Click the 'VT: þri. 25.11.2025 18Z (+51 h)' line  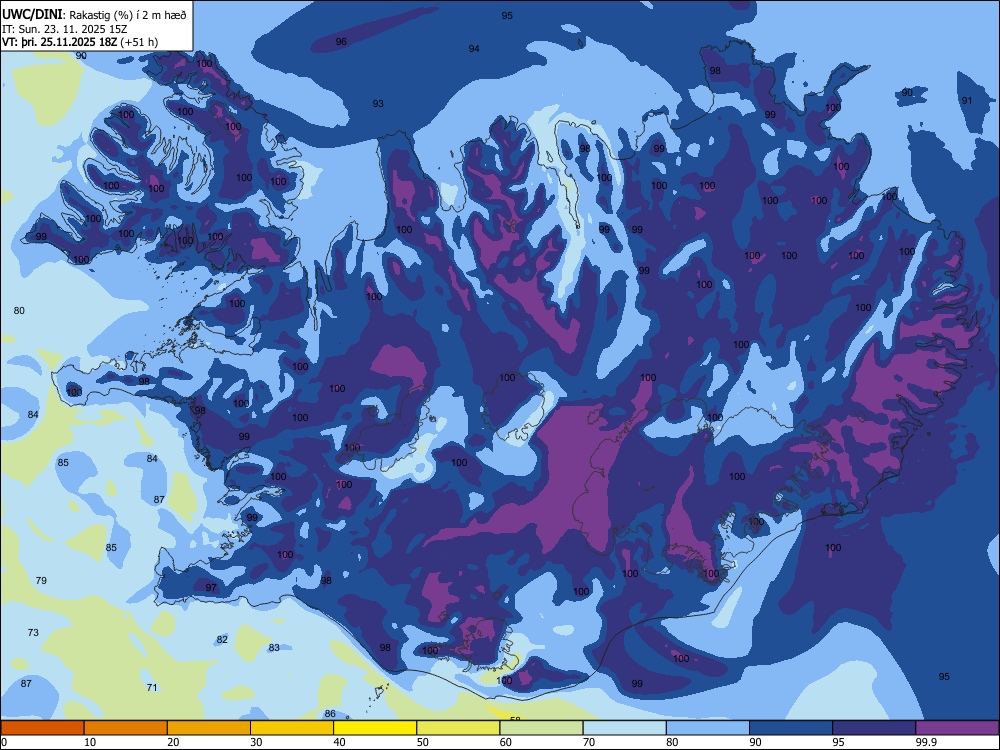pos(80,42)
